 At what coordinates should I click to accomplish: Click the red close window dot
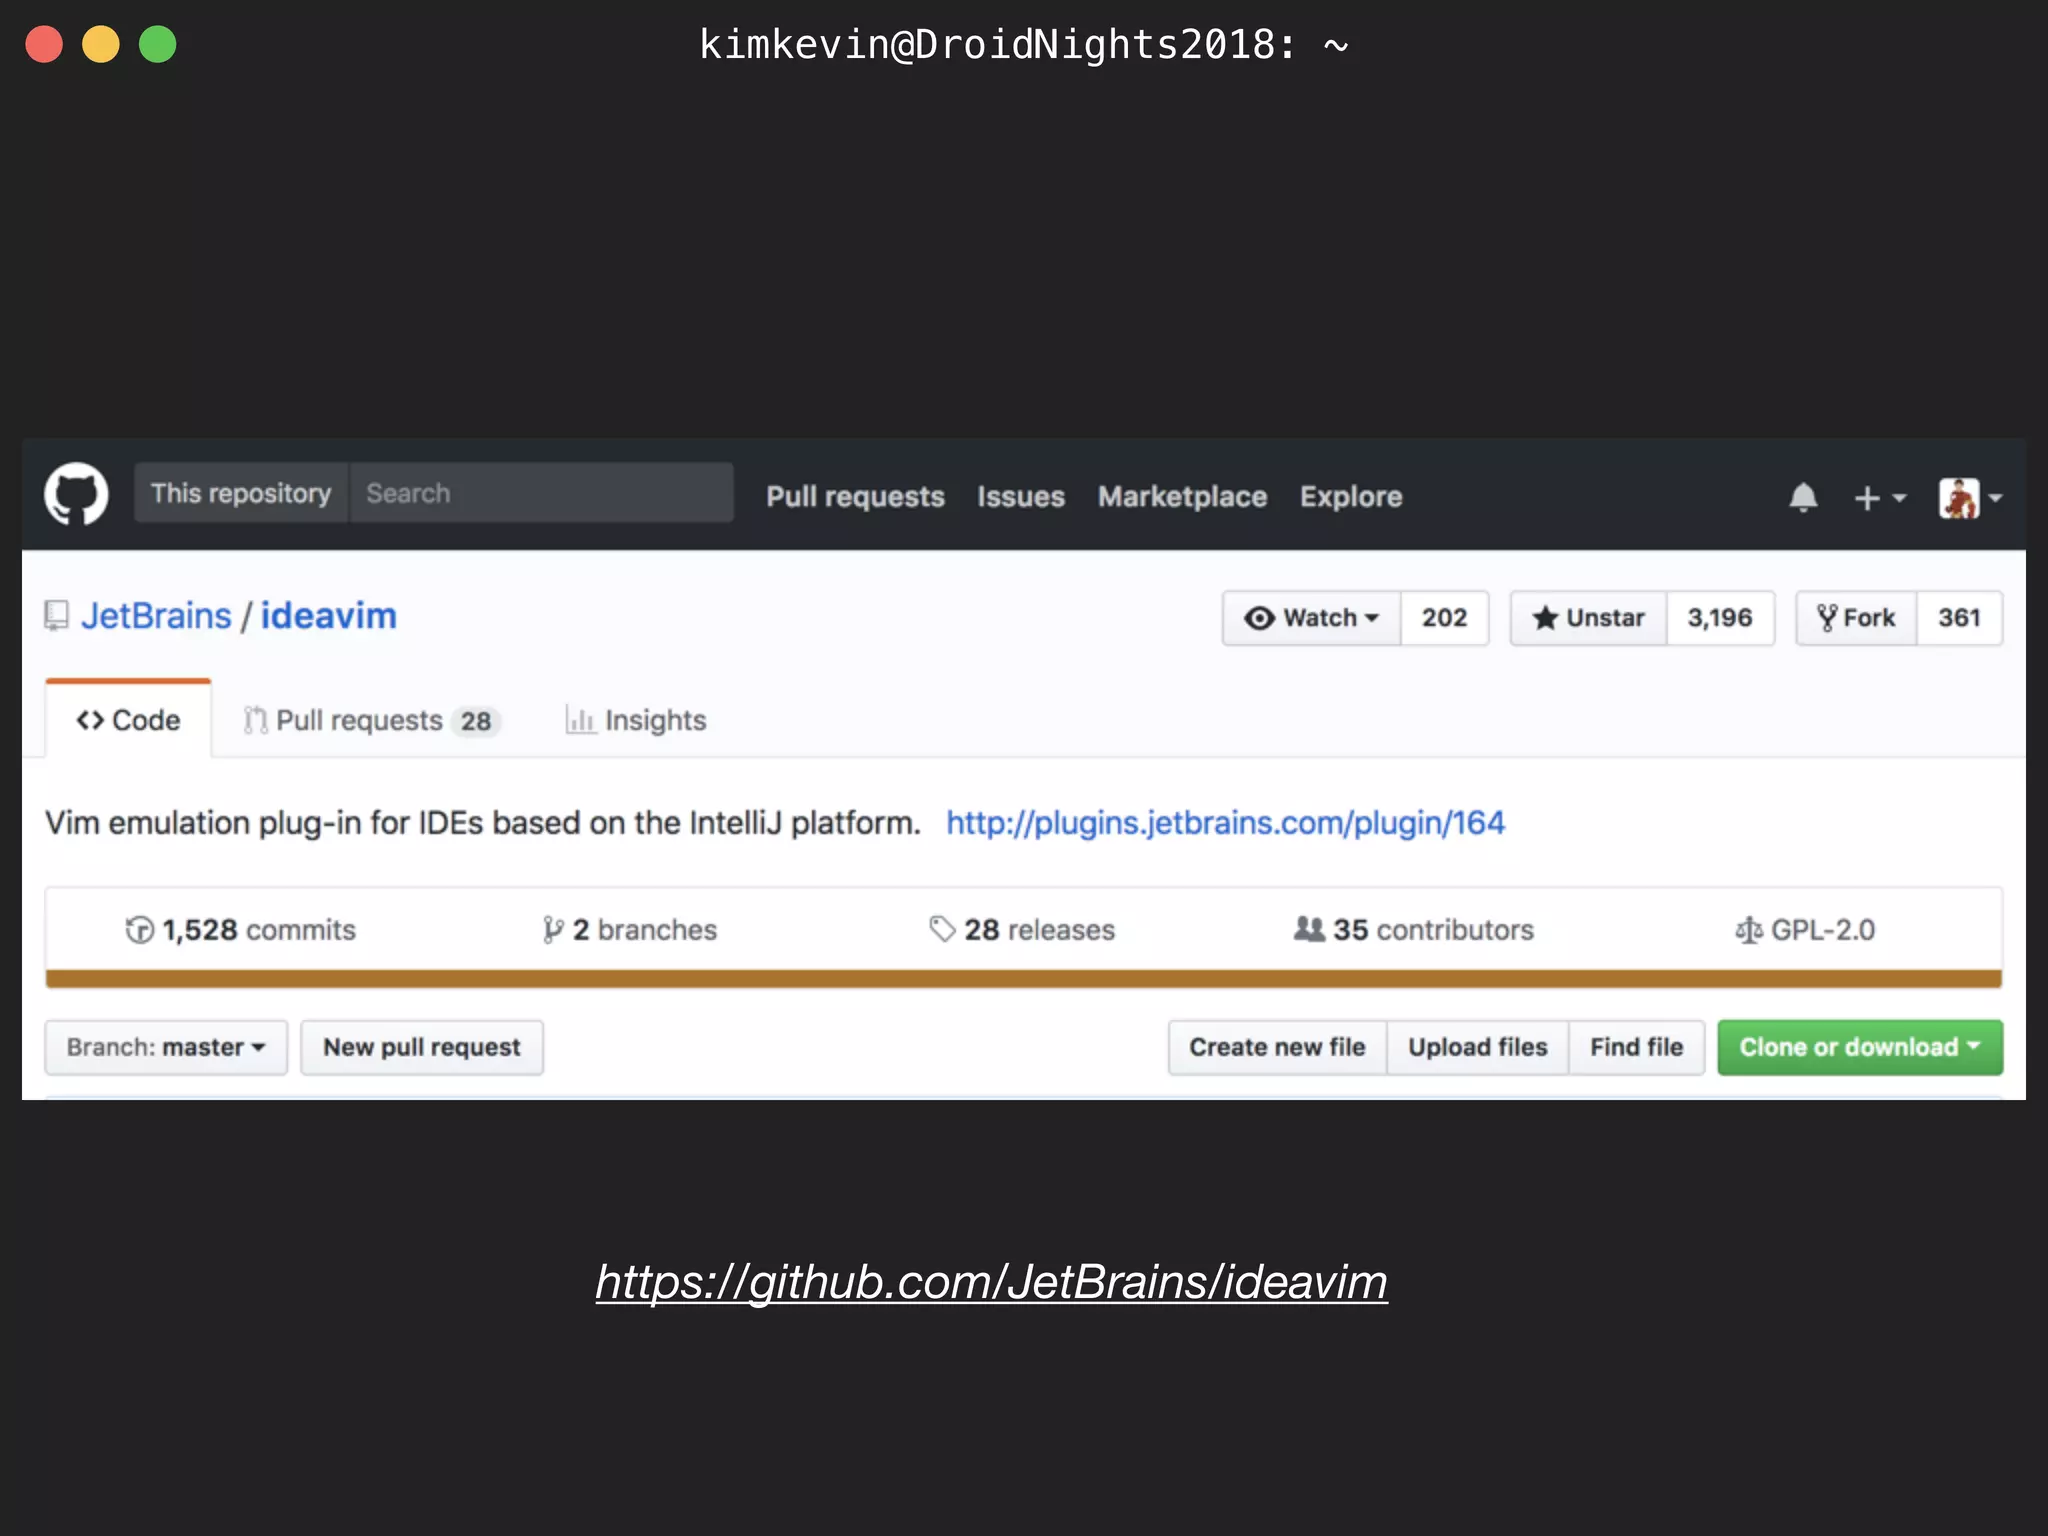click(x=44, y=44)
